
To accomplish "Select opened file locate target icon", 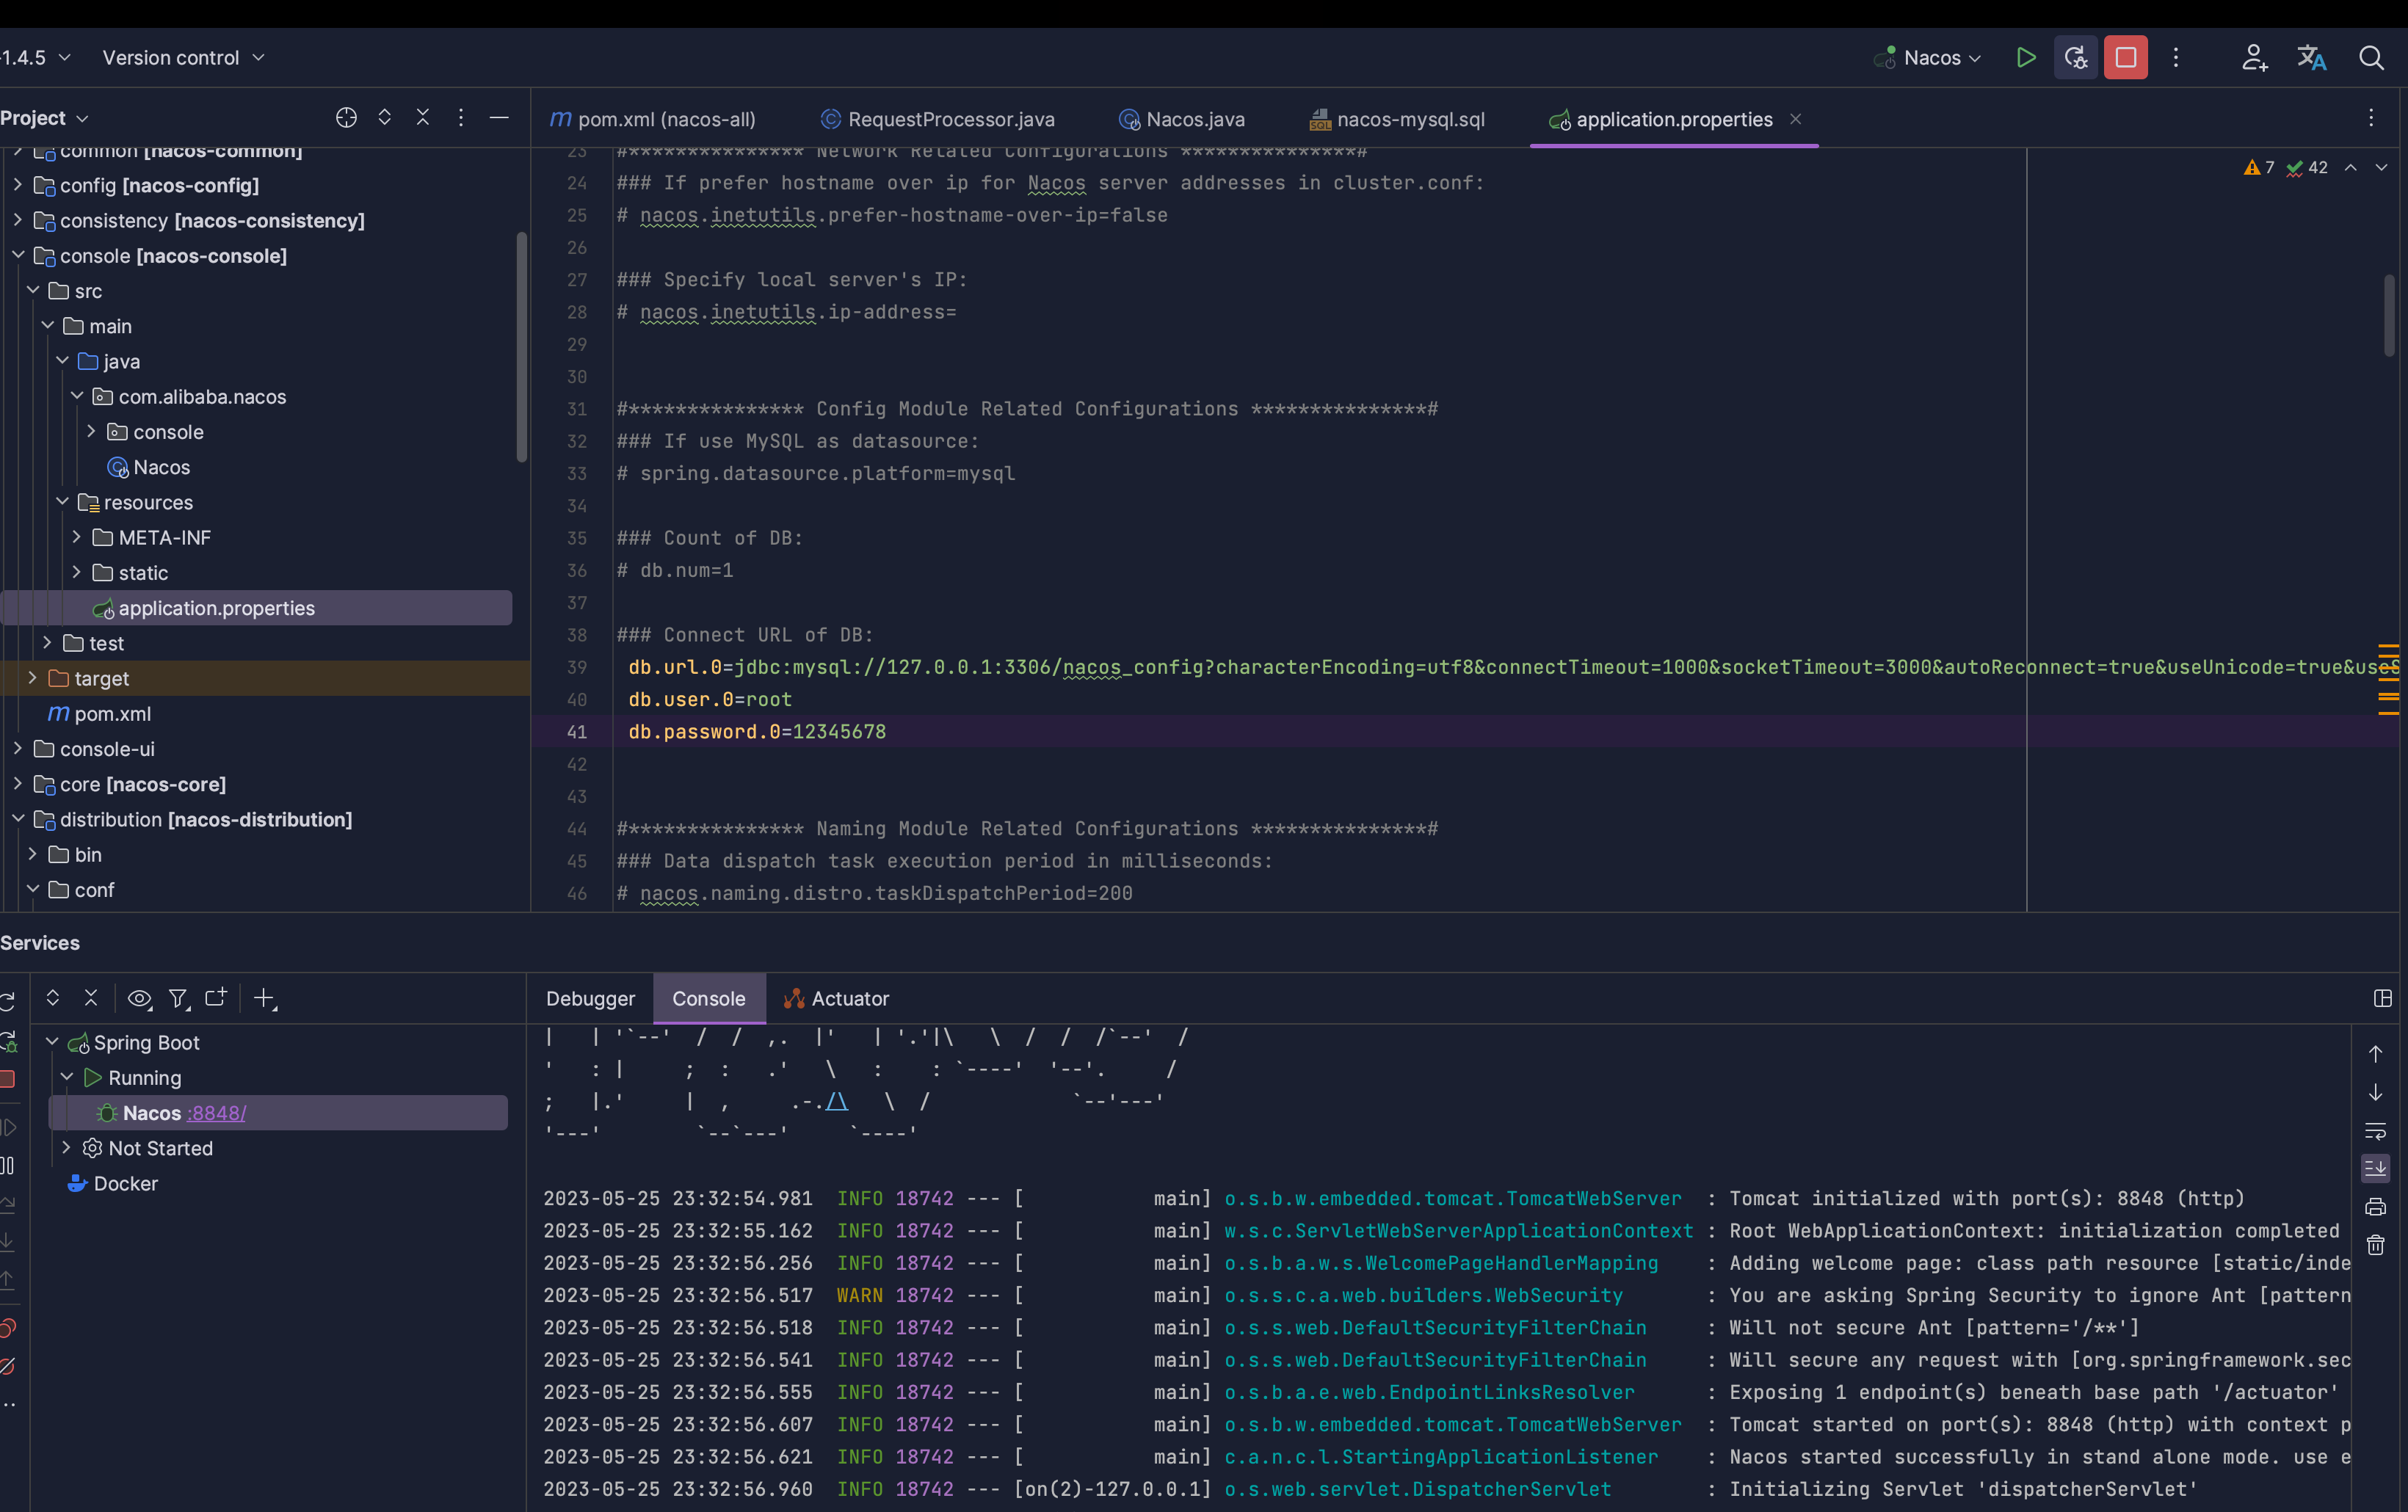I will 346,118.
